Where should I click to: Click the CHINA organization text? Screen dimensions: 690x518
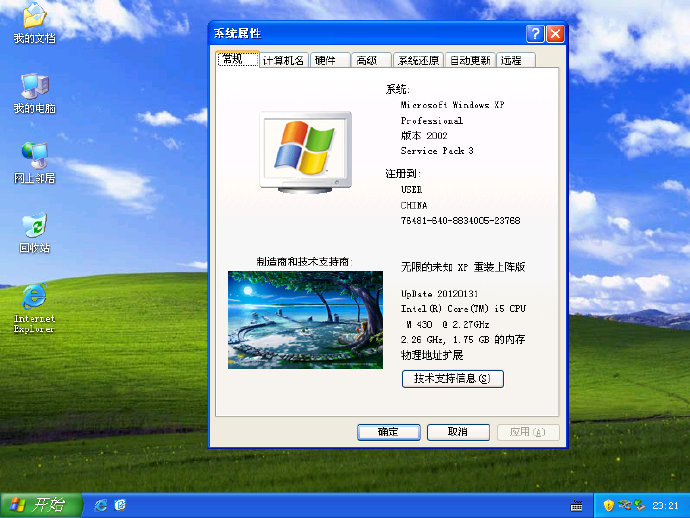pyautogui.click(x=414, y=205)
